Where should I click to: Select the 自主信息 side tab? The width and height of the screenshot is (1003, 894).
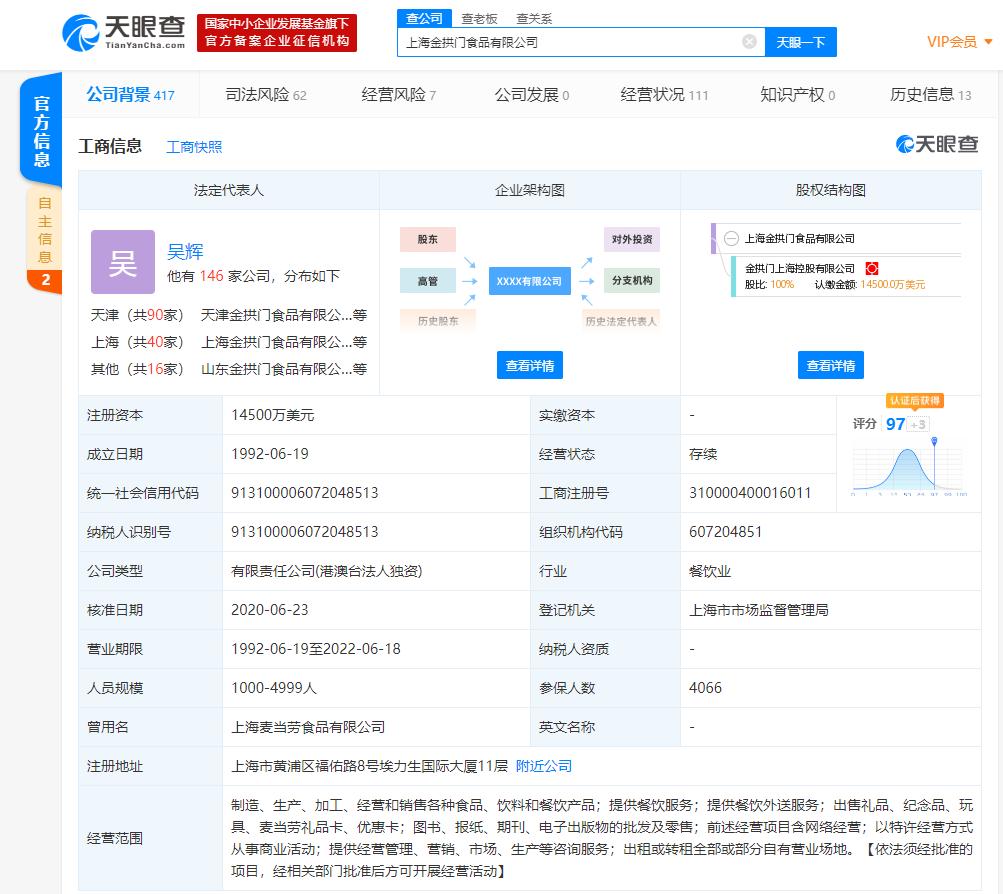[x=44, y=230]
